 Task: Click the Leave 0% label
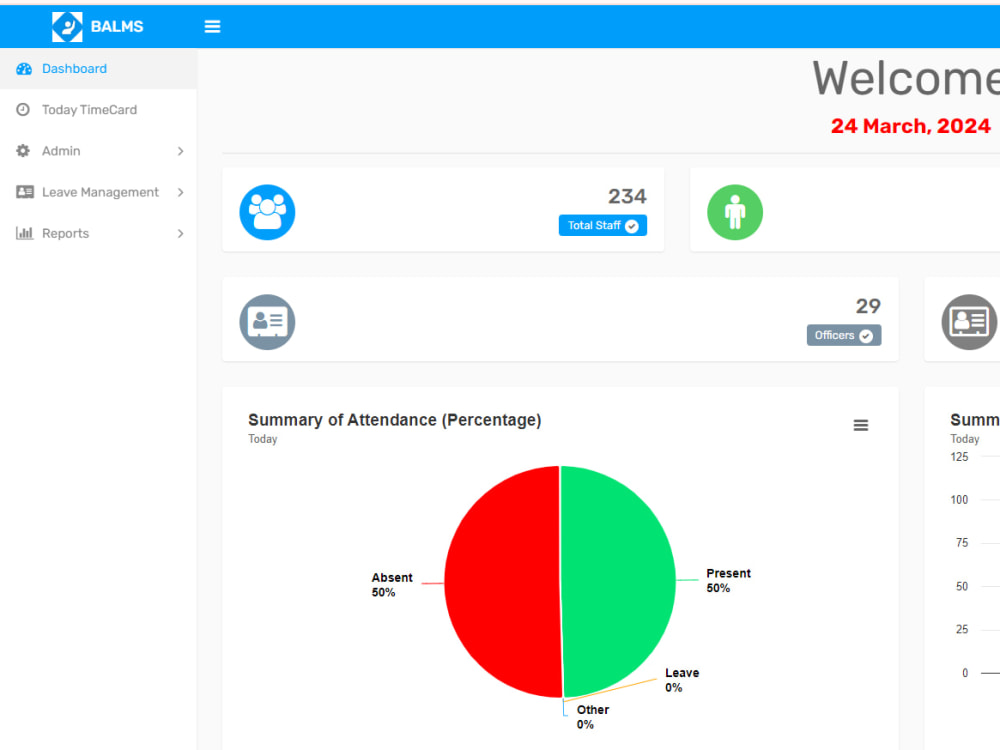pos(682,680)
